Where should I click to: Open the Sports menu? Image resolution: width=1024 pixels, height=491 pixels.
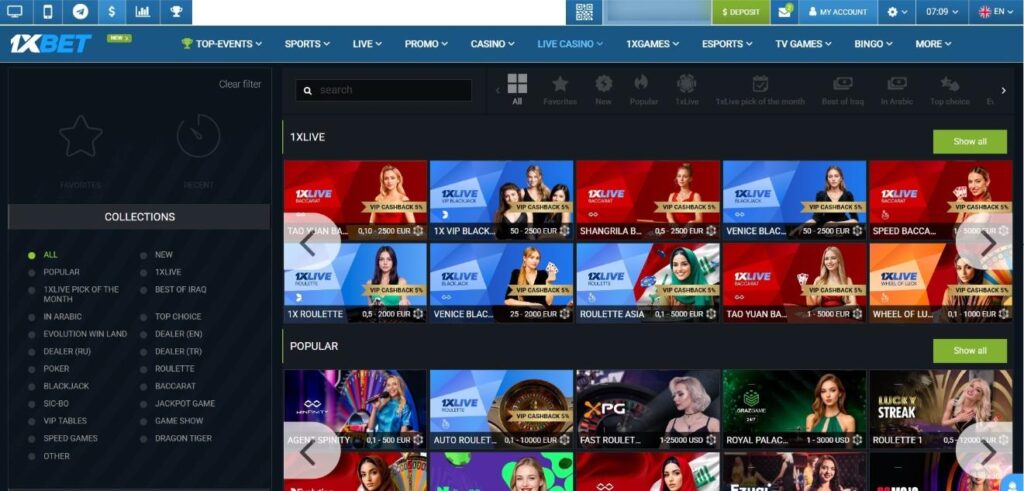307,44
